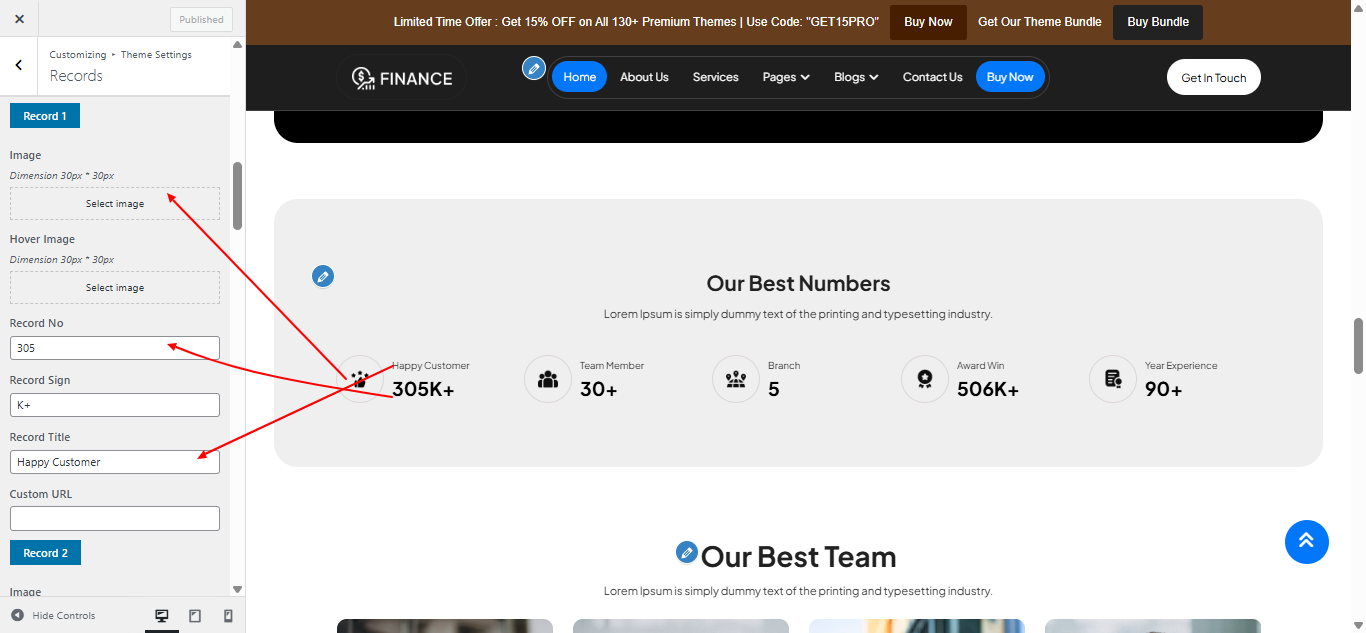Open the About Us menu item
This screenshot has width=1366, height=633.
click(644, 77)
